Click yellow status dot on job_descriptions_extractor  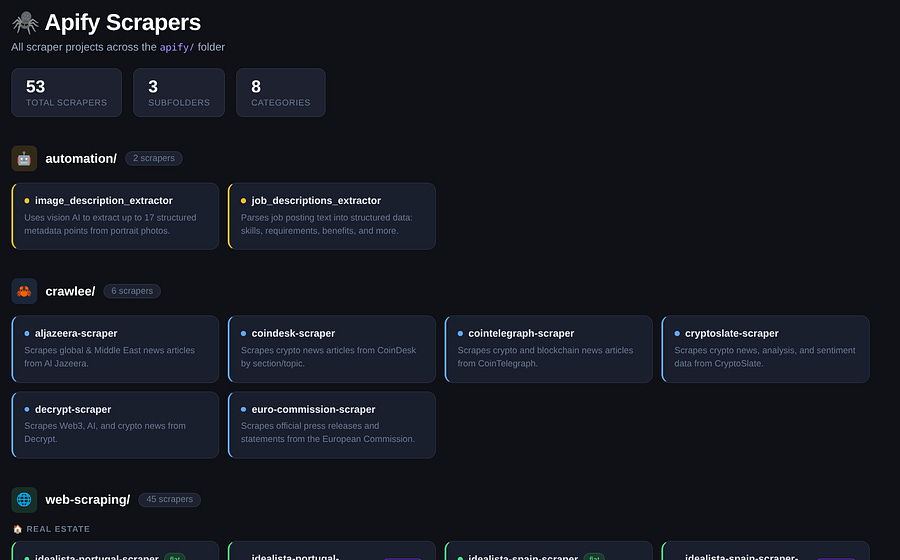pos(243,201)
